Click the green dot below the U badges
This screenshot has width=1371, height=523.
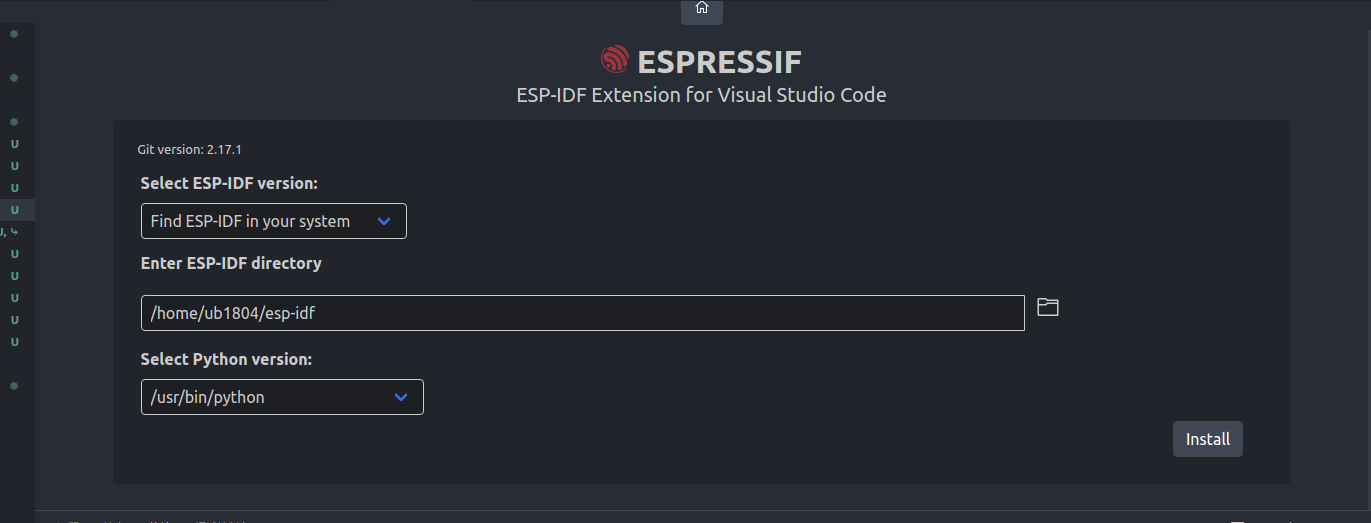pyautogui.click(x=14, y=386)
